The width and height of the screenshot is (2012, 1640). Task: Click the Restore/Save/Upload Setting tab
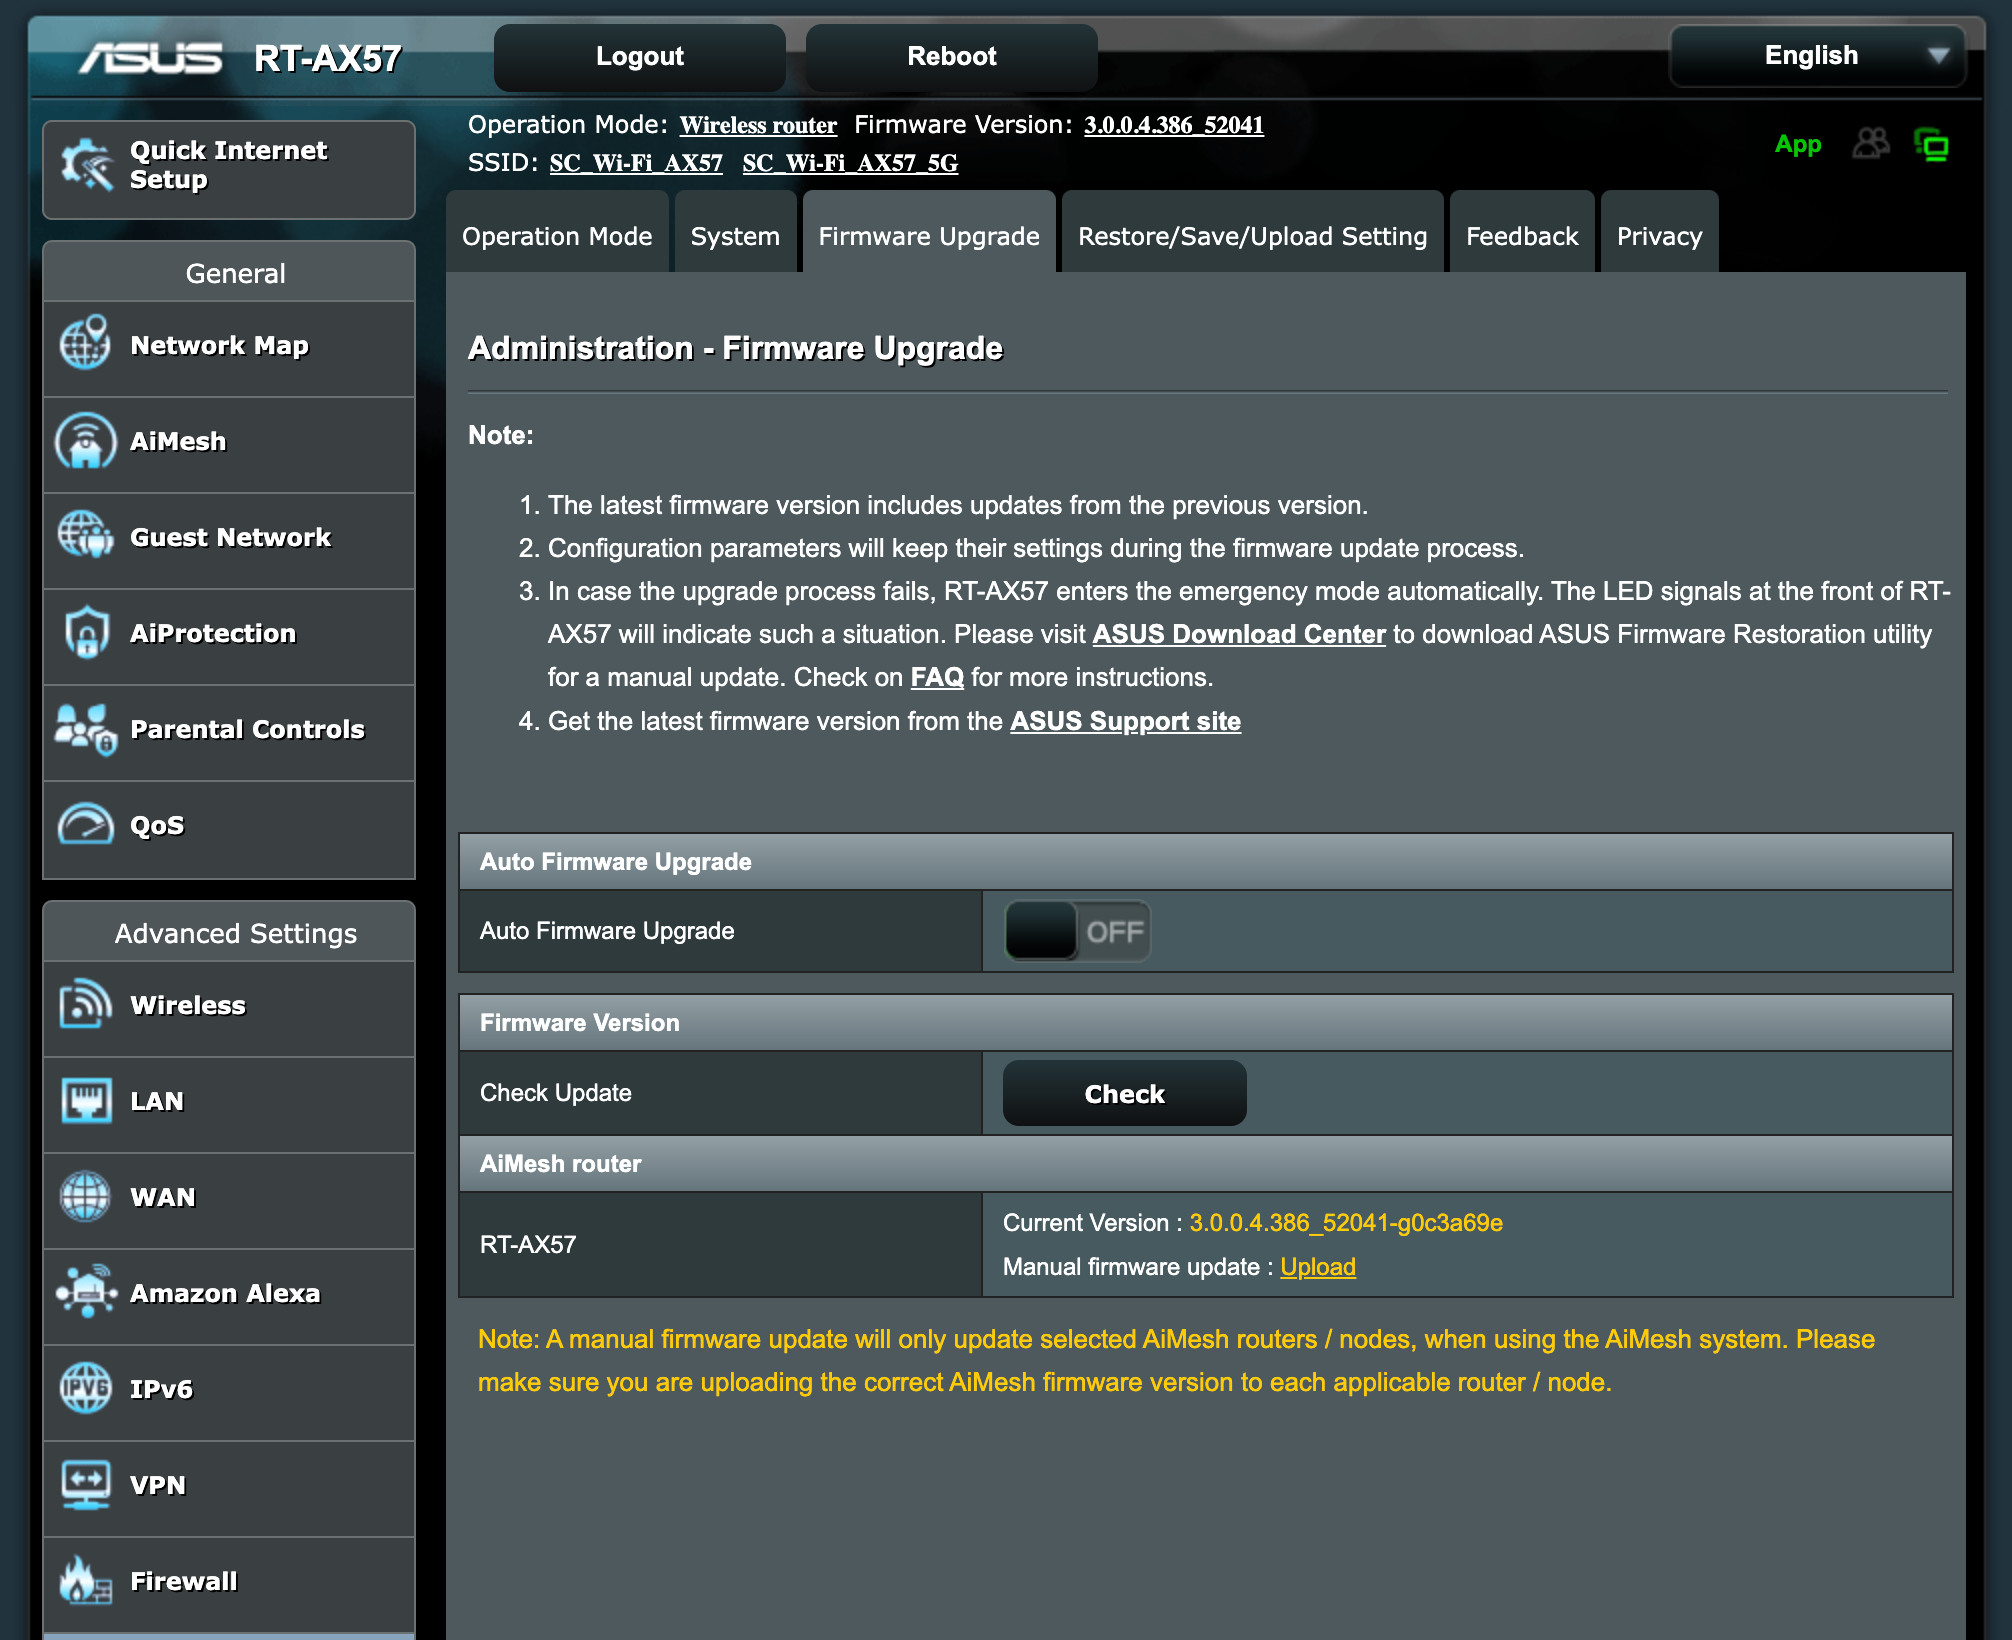(1250, 236)
